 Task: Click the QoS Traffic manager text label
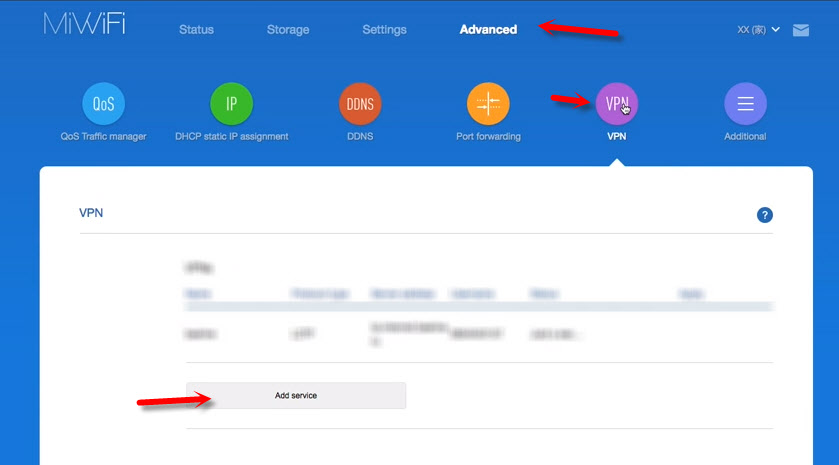[x=103, y=137]
